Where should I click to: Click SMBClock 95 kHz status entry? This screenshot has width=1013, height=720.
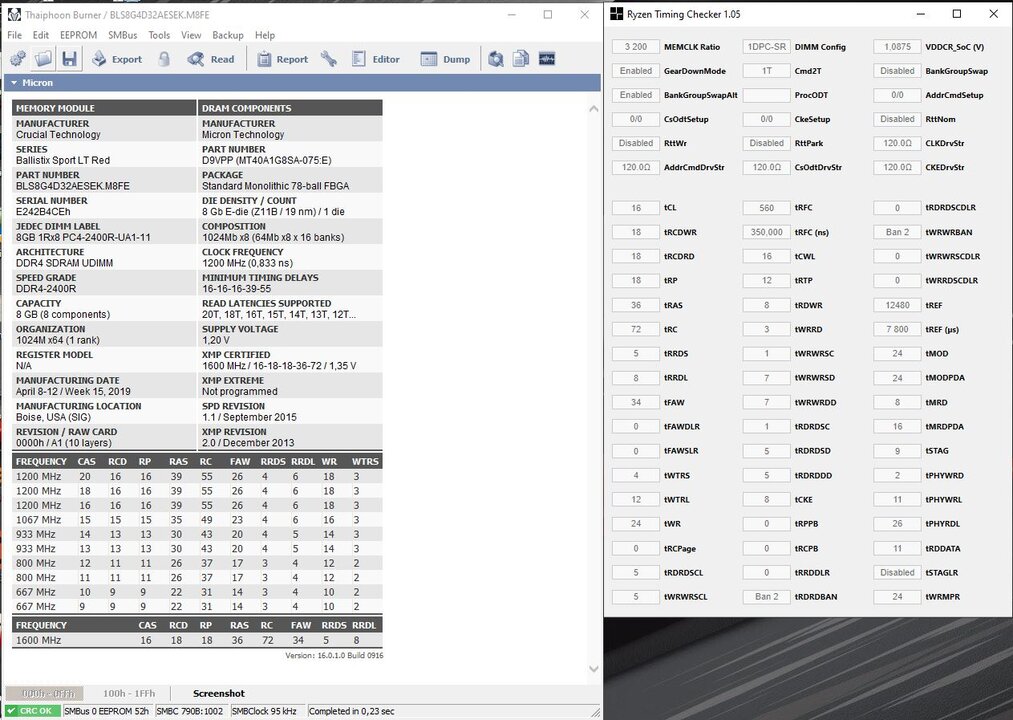pyautogui.click(x=264, y=711)
